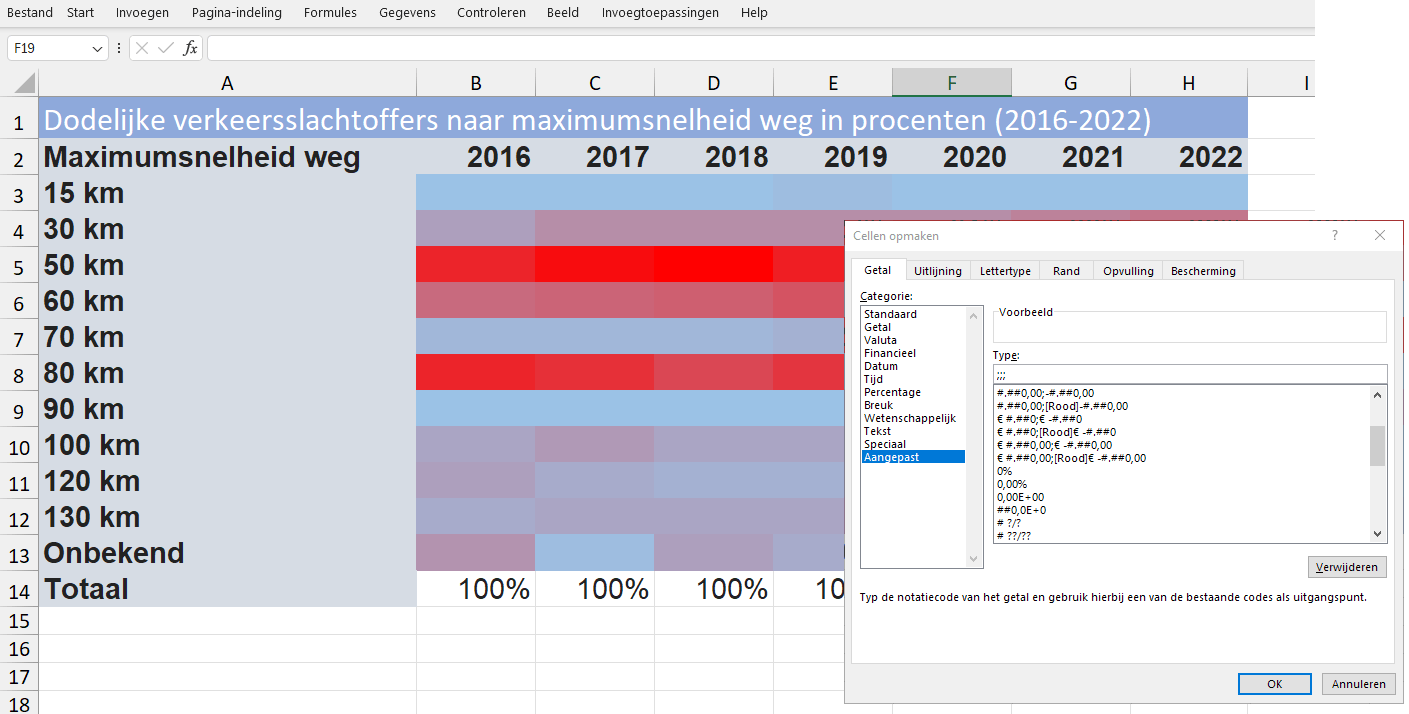Image resolution: width=1409 pixels, height=714 pixels.
Task: Click inside the formula bar input
Action: (760, 48)
